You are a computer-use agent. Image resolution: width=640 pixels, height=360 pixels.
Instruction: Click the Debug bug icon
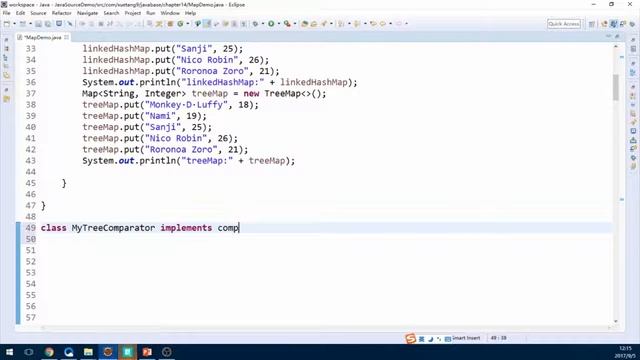(255, 24)
